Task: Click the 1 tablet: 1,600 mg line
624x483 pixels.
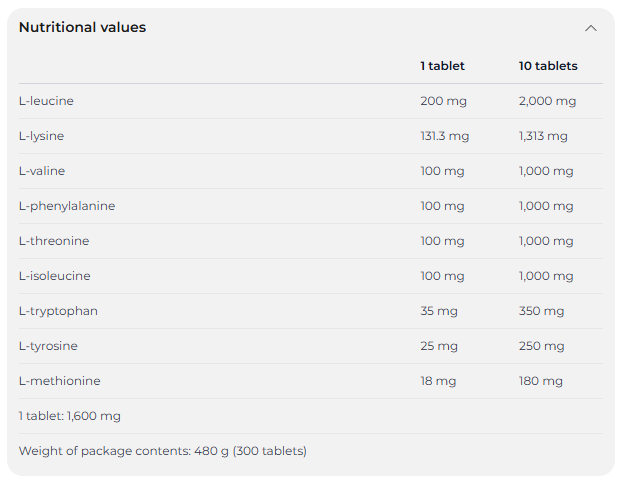Action: pyautogui.click(x=70, y=416)
